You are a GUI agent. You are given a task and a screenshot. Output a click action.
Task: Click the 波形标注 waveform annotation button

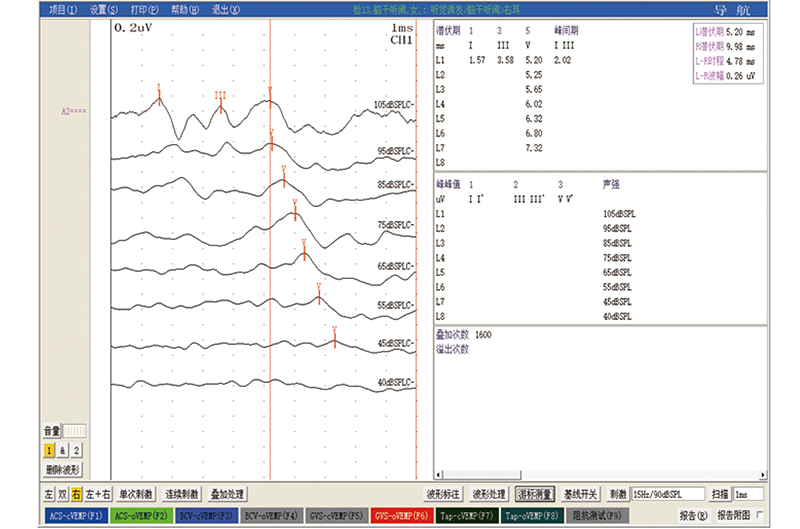coord(444,494)
